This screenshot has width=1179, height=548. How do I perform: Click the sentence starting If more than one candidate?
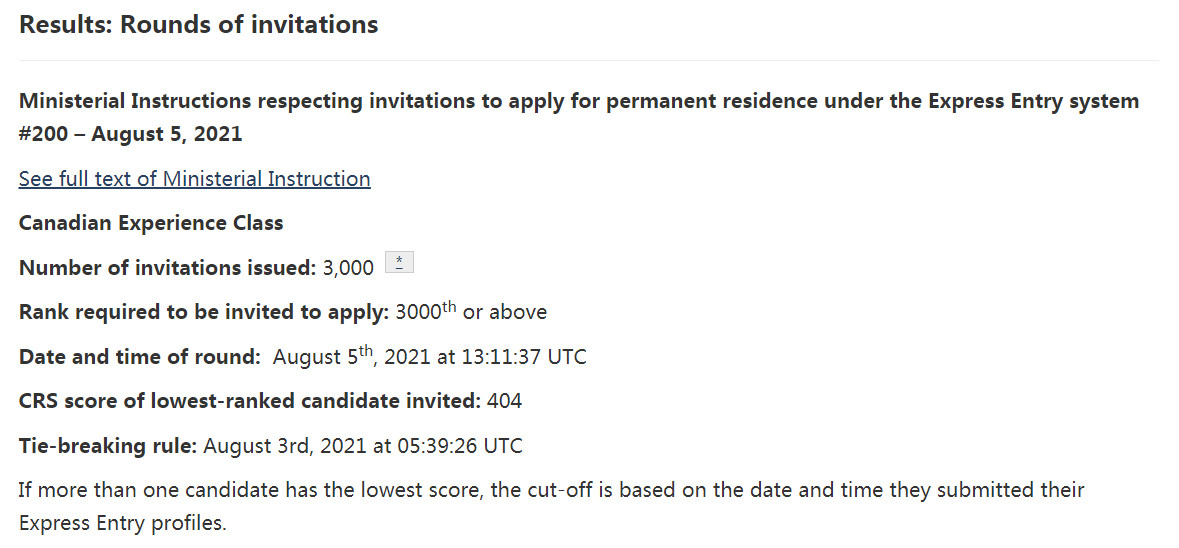[x=551, y=490]
